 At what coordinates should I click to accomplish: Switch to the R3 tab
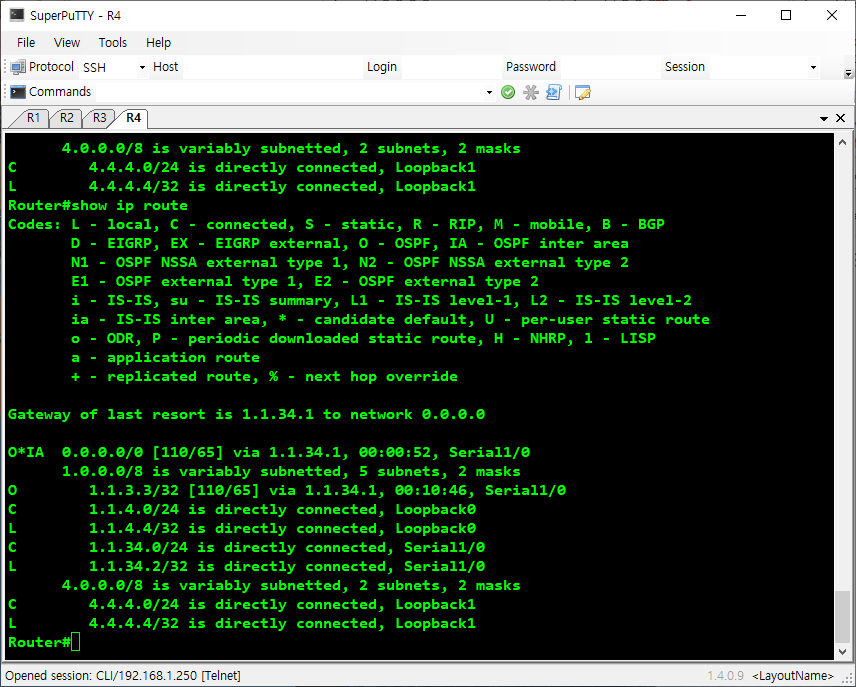click(99, 118)
